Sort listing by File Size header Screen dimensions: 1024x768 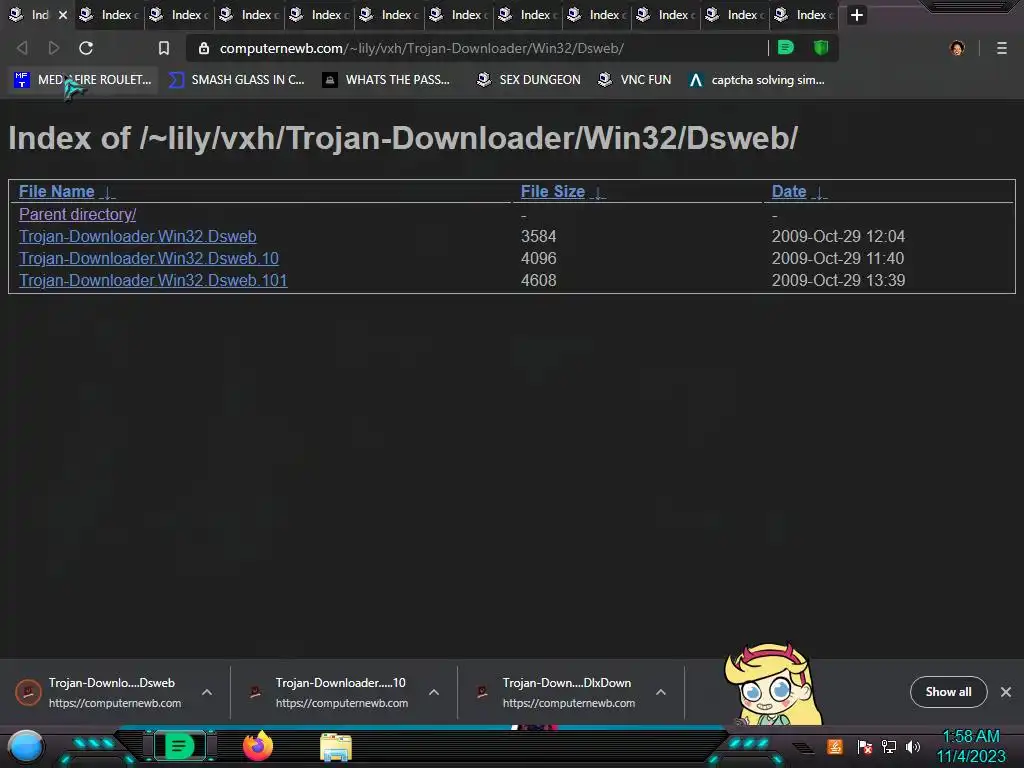coord(552,191)
